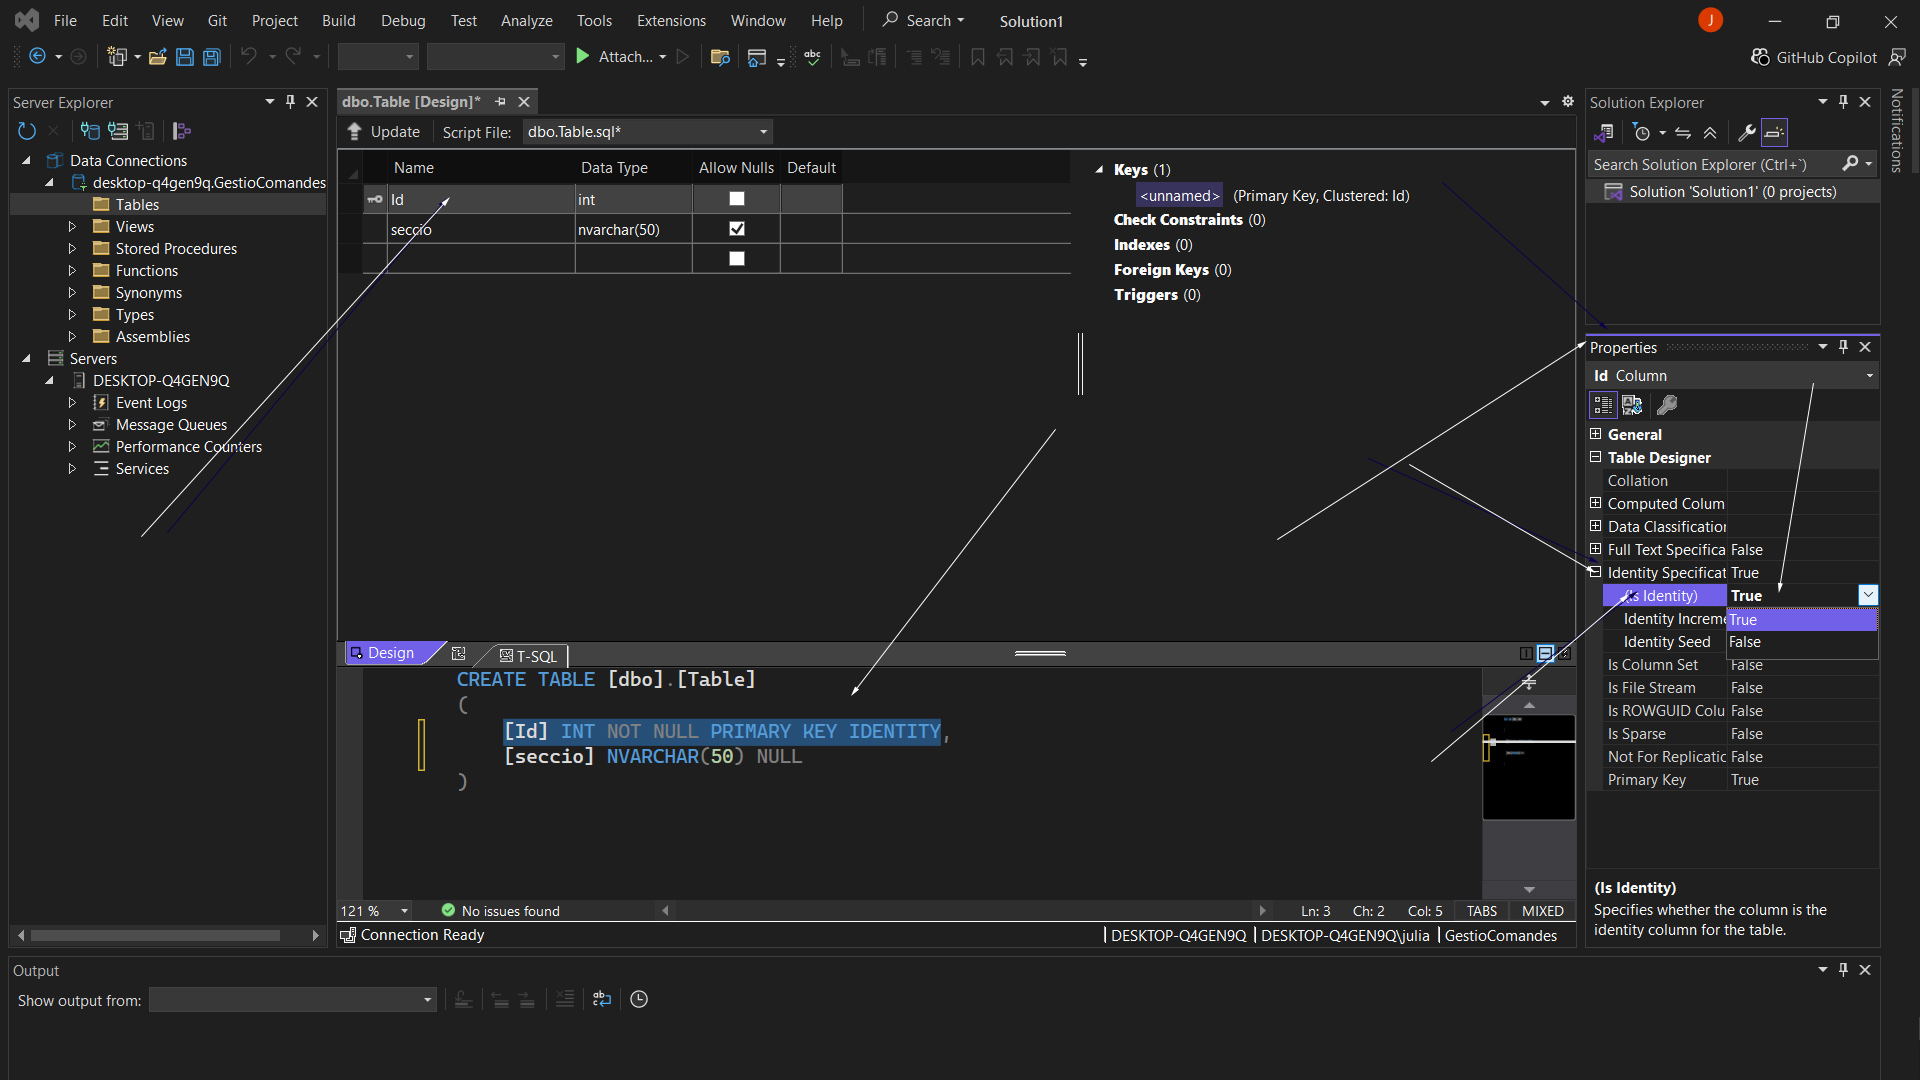This screenshot has width=1920, height=1080.
Task: Click the Update arrow icon in designer
Action: pos(354,132)
